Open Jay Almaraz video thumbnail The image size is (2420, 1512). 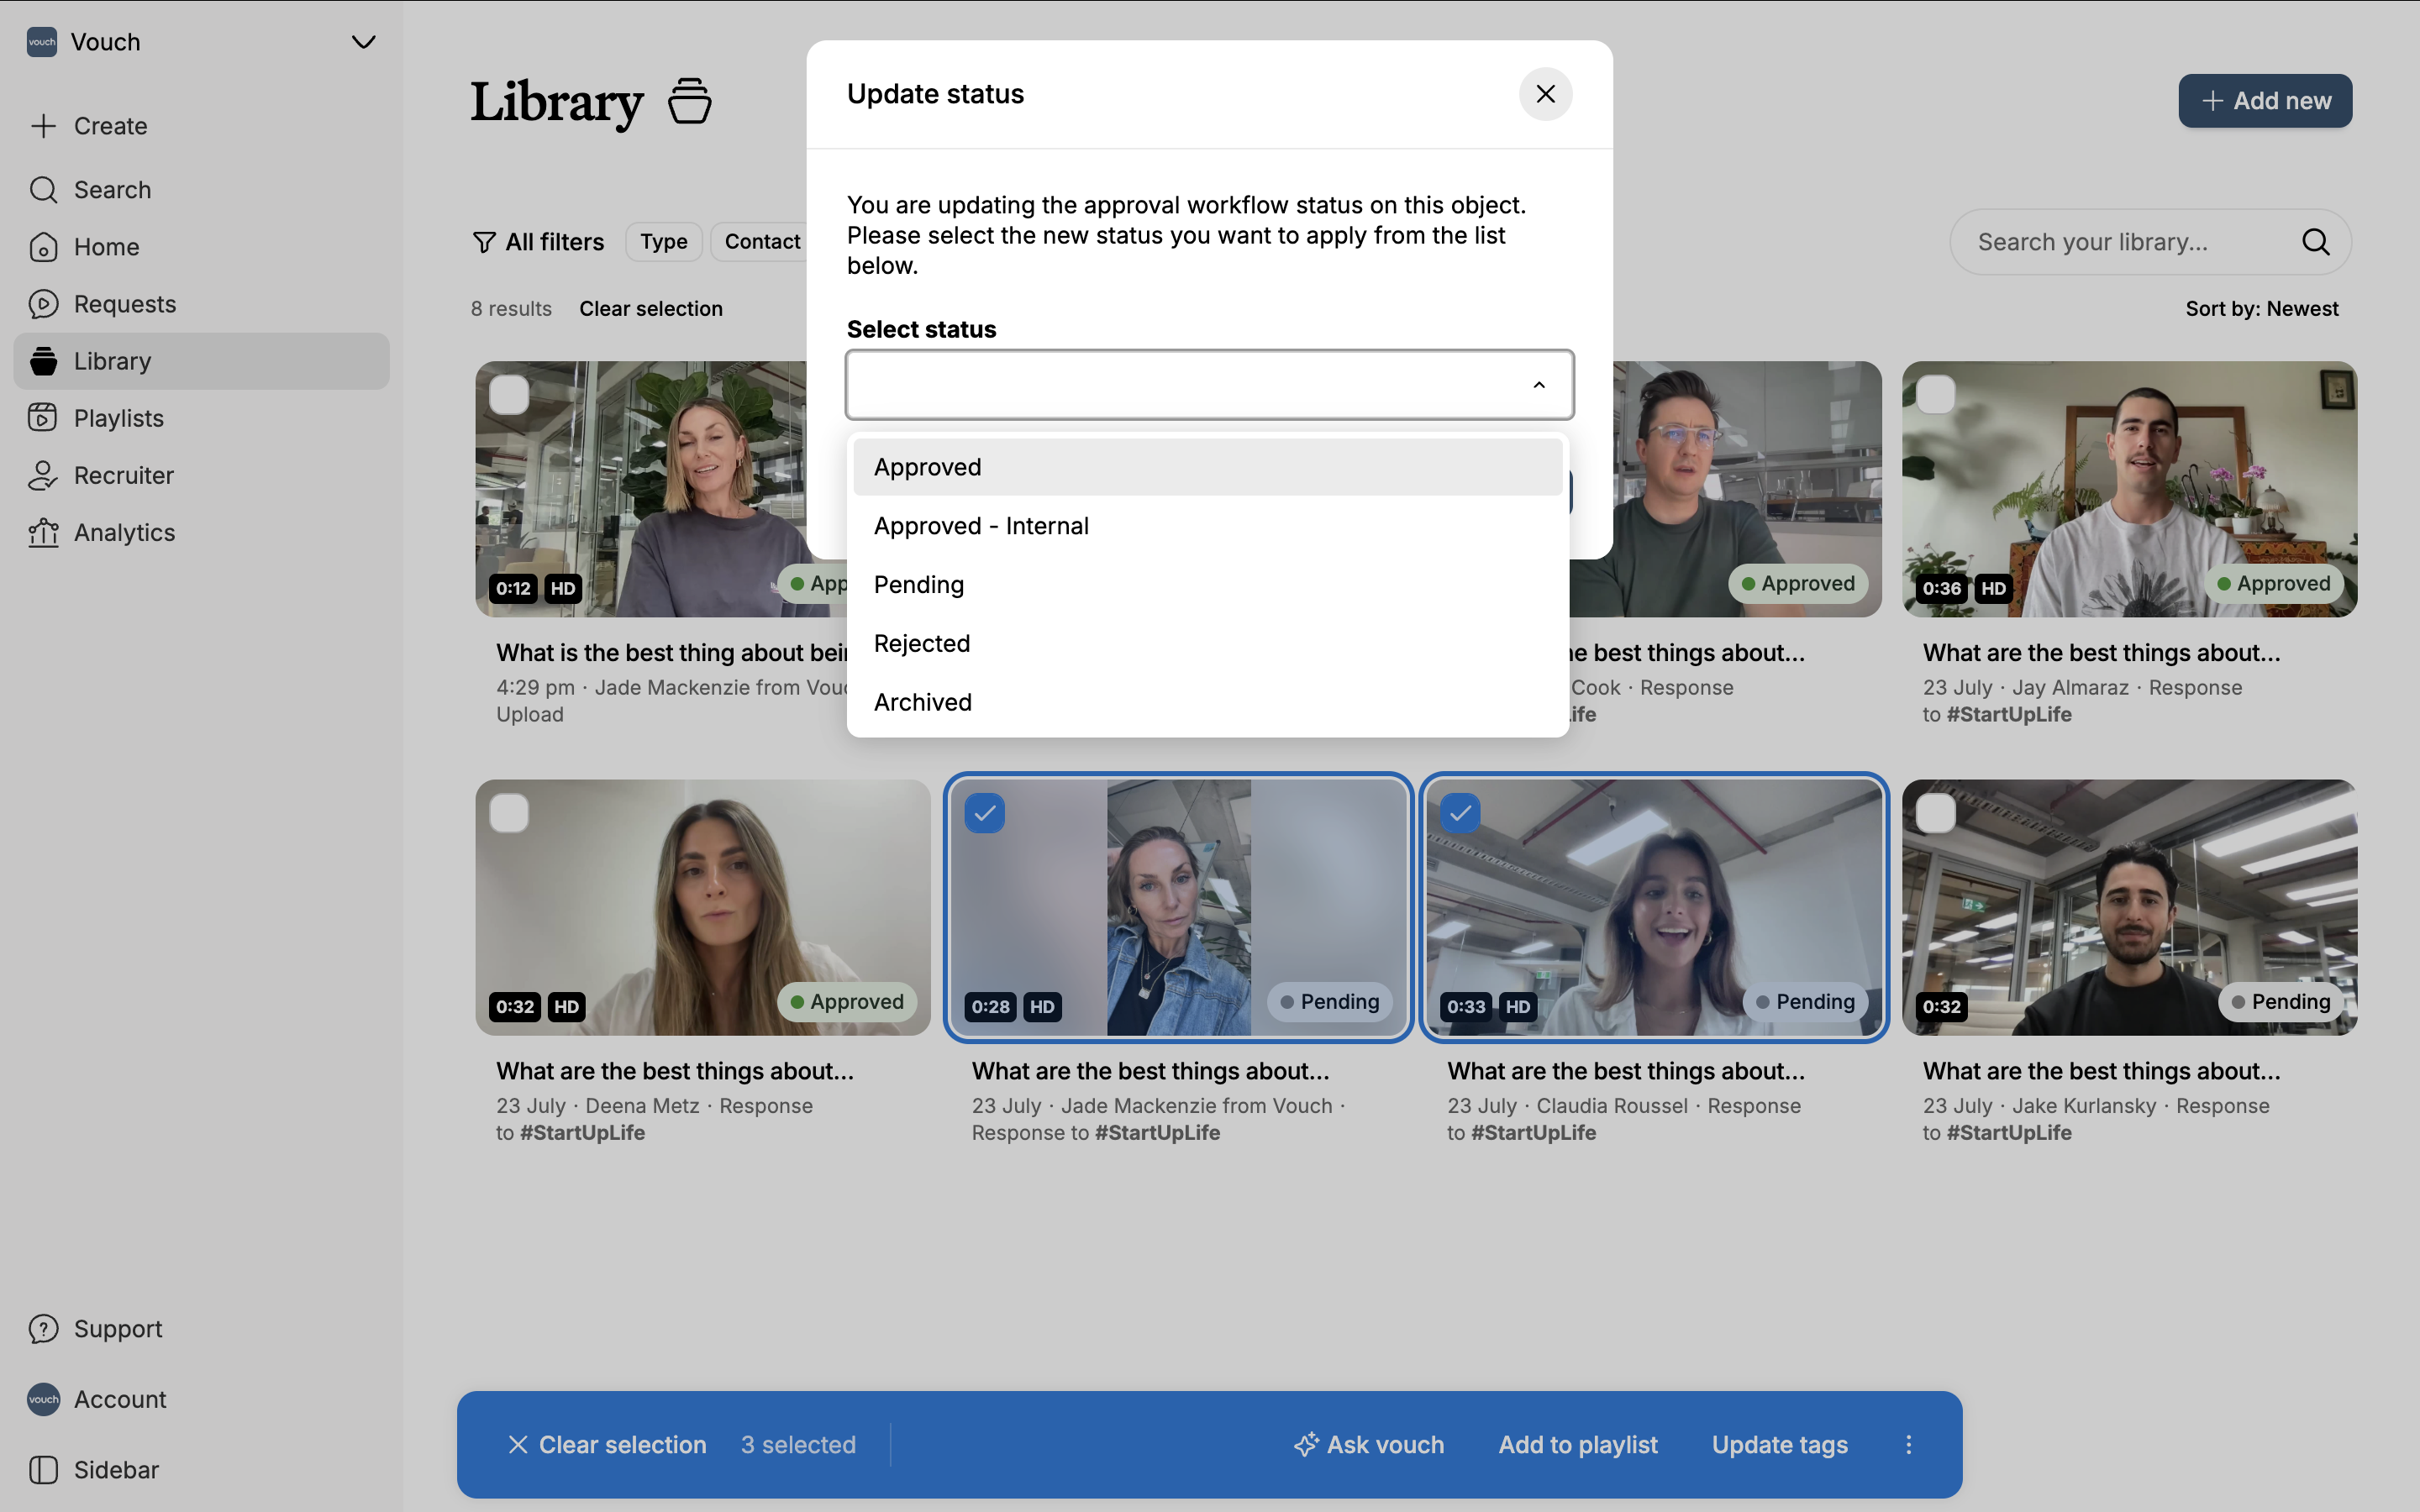[2129, 489]
